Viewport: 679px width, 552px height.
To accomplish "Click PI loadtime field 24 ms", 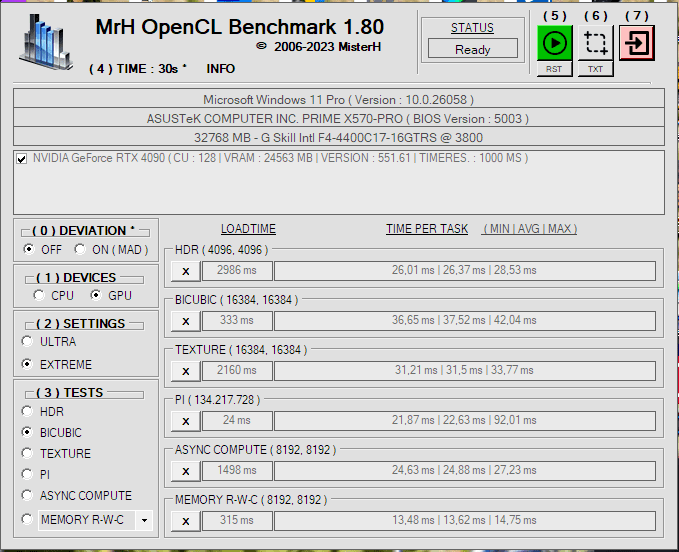I will click(237, 421).
